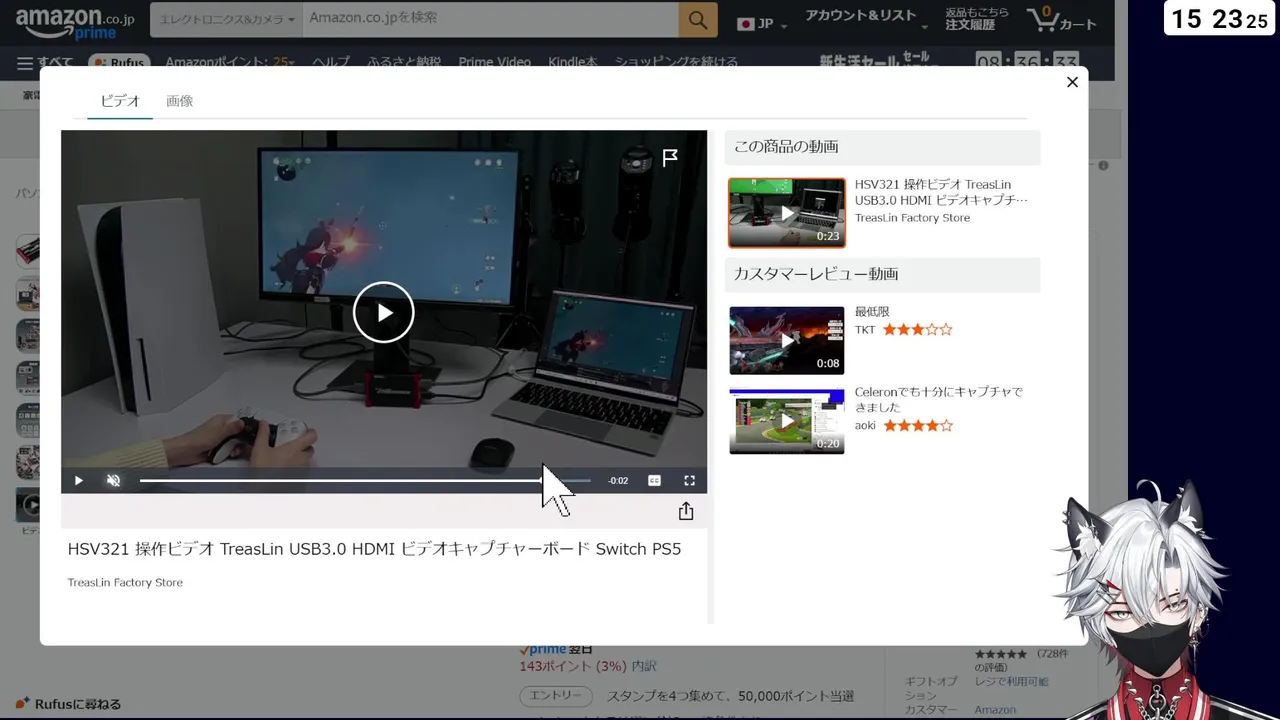Click the orange search magnifier button
1280x720 pixels.
coord(698,19)
